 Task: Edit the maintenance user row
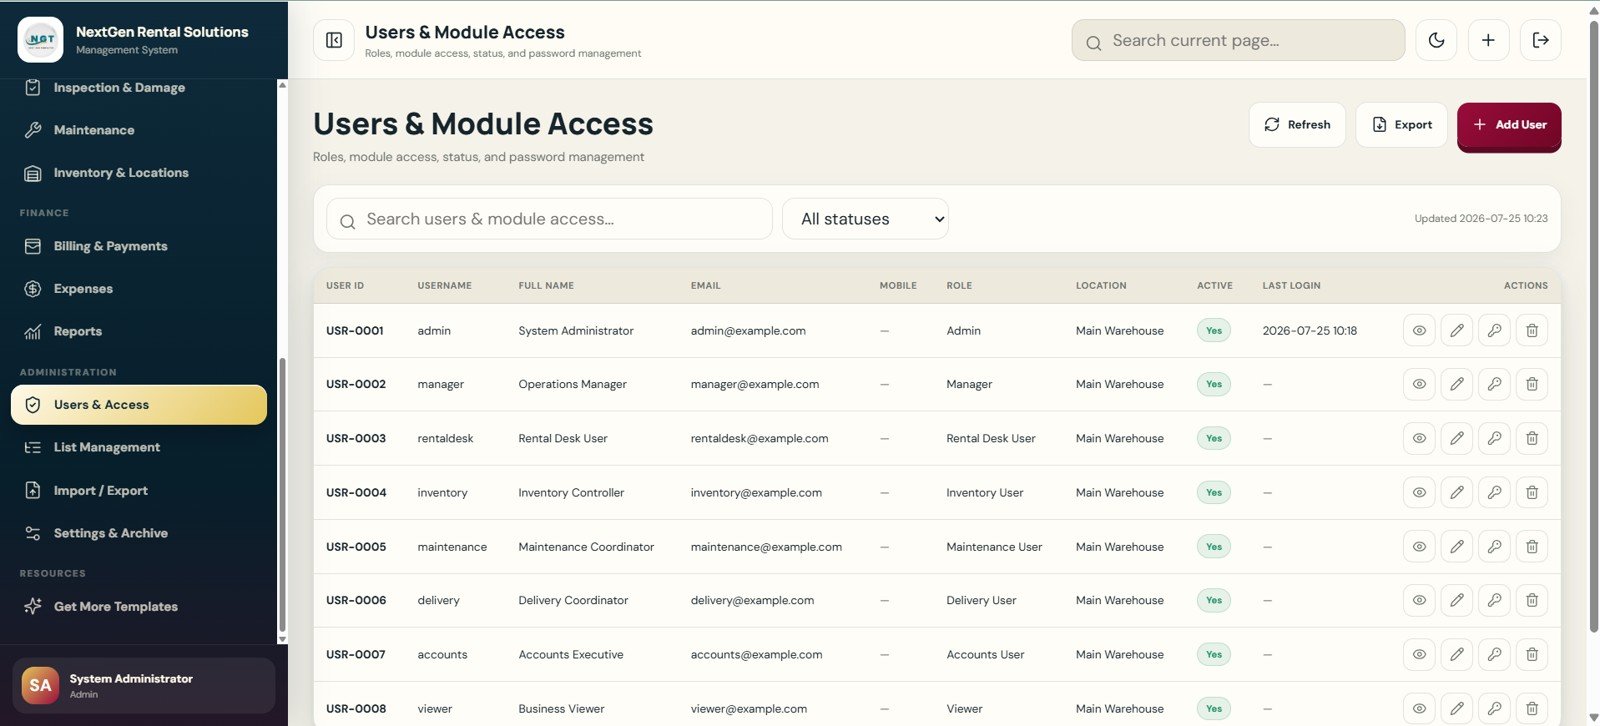coord(1457,546)
